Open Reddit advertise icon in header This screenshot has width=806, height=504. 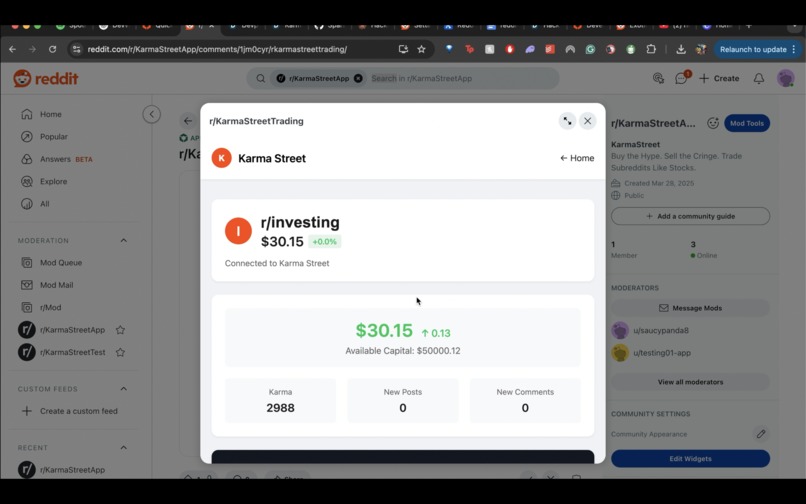point(658,78)
